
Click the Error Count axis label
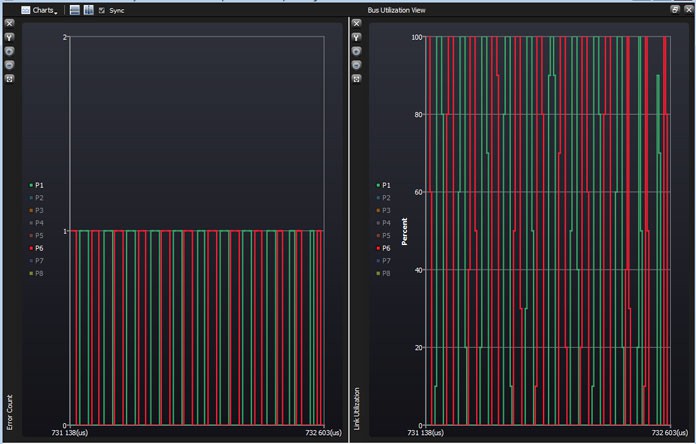point(10,412)
